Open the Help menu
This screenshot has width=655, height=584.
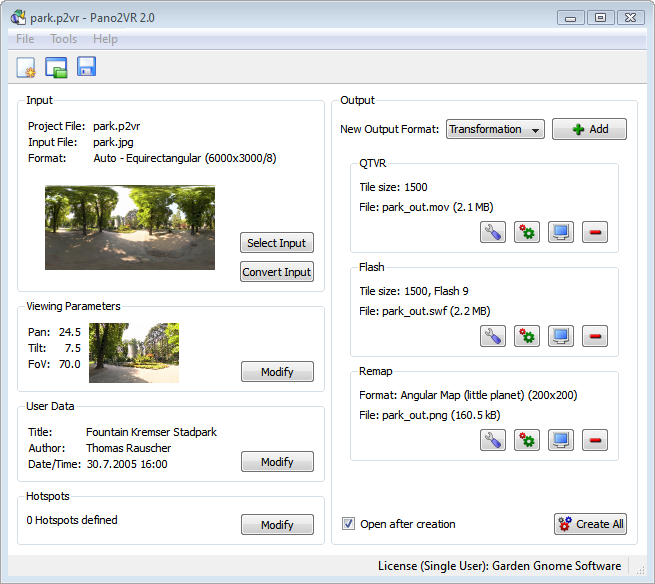105,39
